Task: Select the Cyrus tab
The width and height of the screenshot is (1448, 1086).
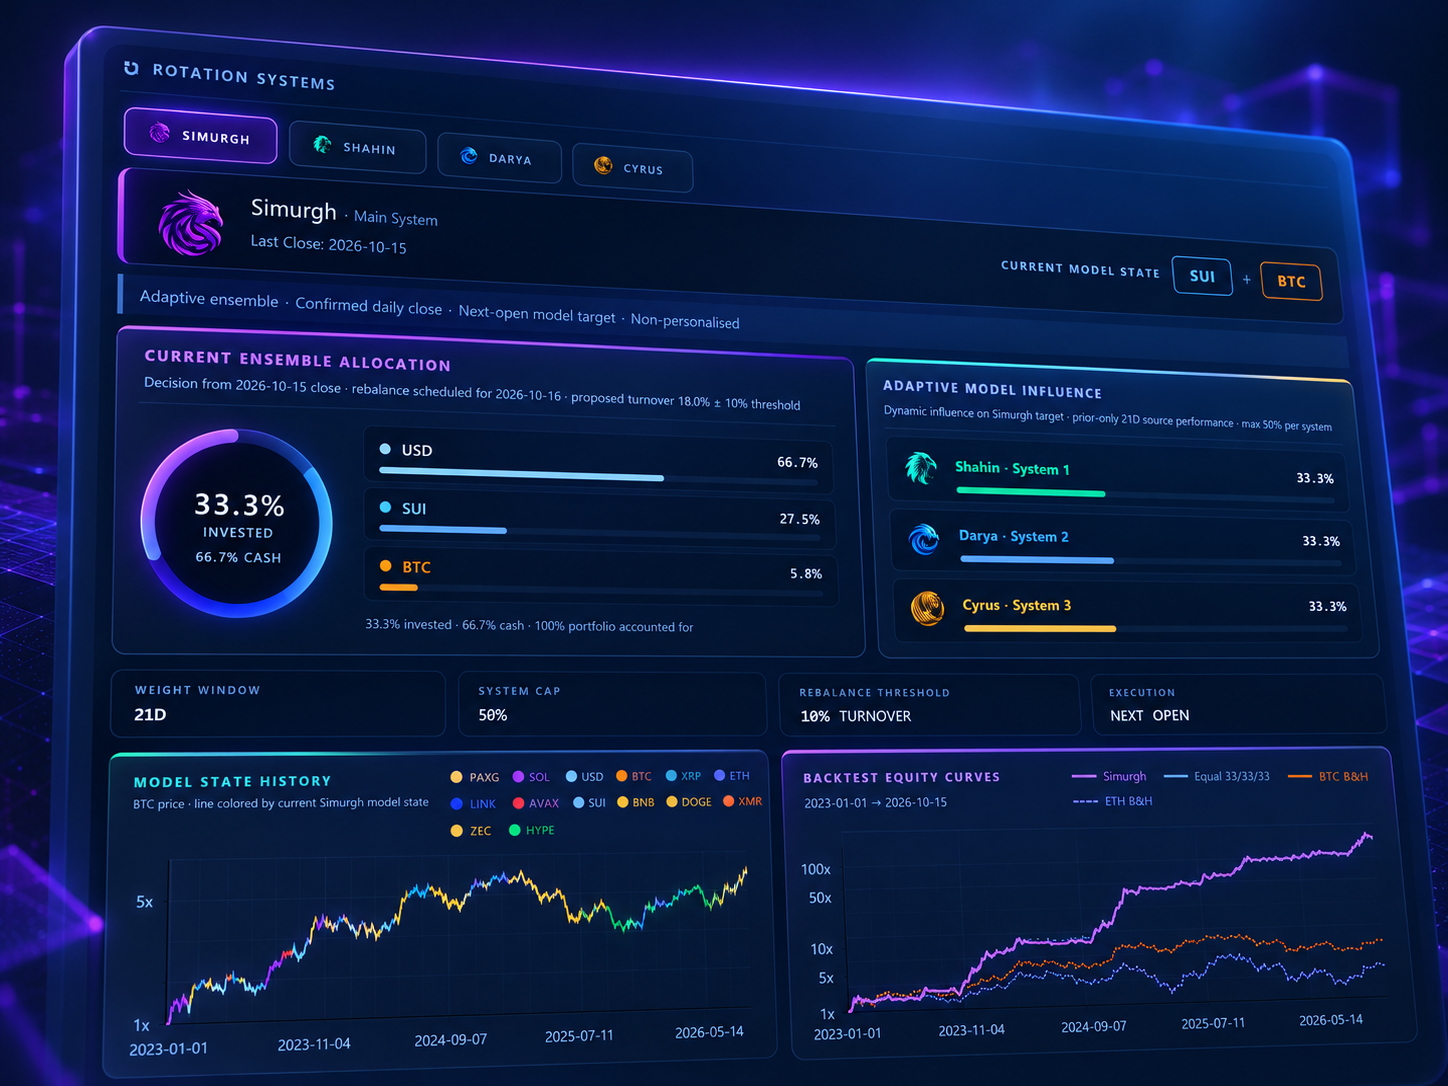Action: 632,168
